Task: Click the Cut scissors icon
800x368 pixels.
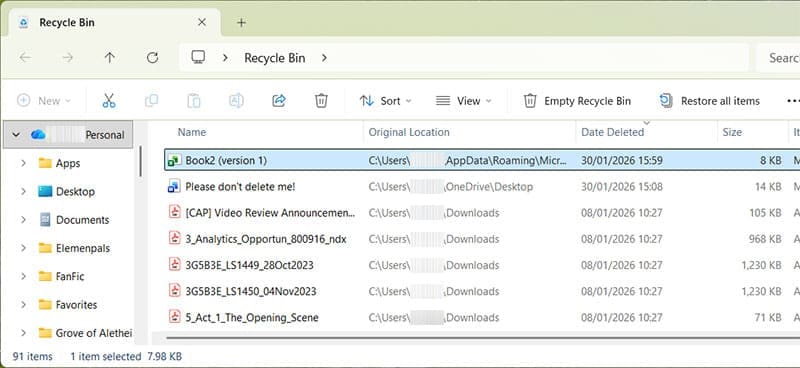Action: click(x=109, y=101)
